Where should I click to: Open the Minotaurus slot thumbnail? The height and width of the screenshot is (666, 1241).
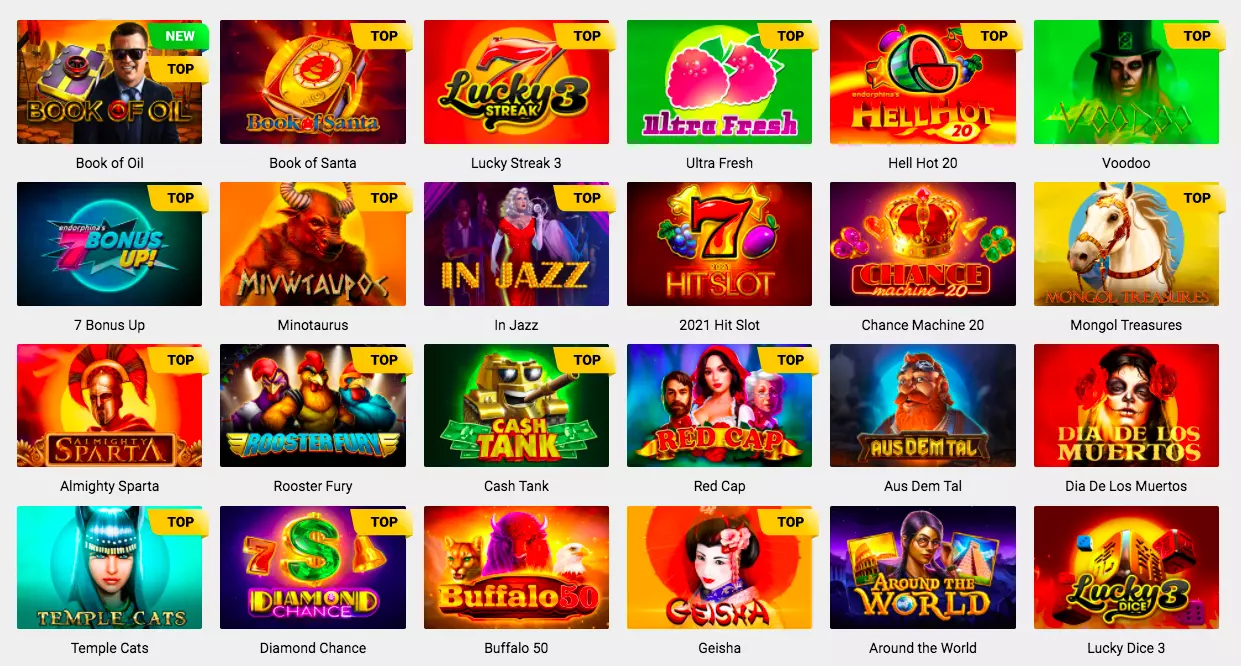click(313, 244)
